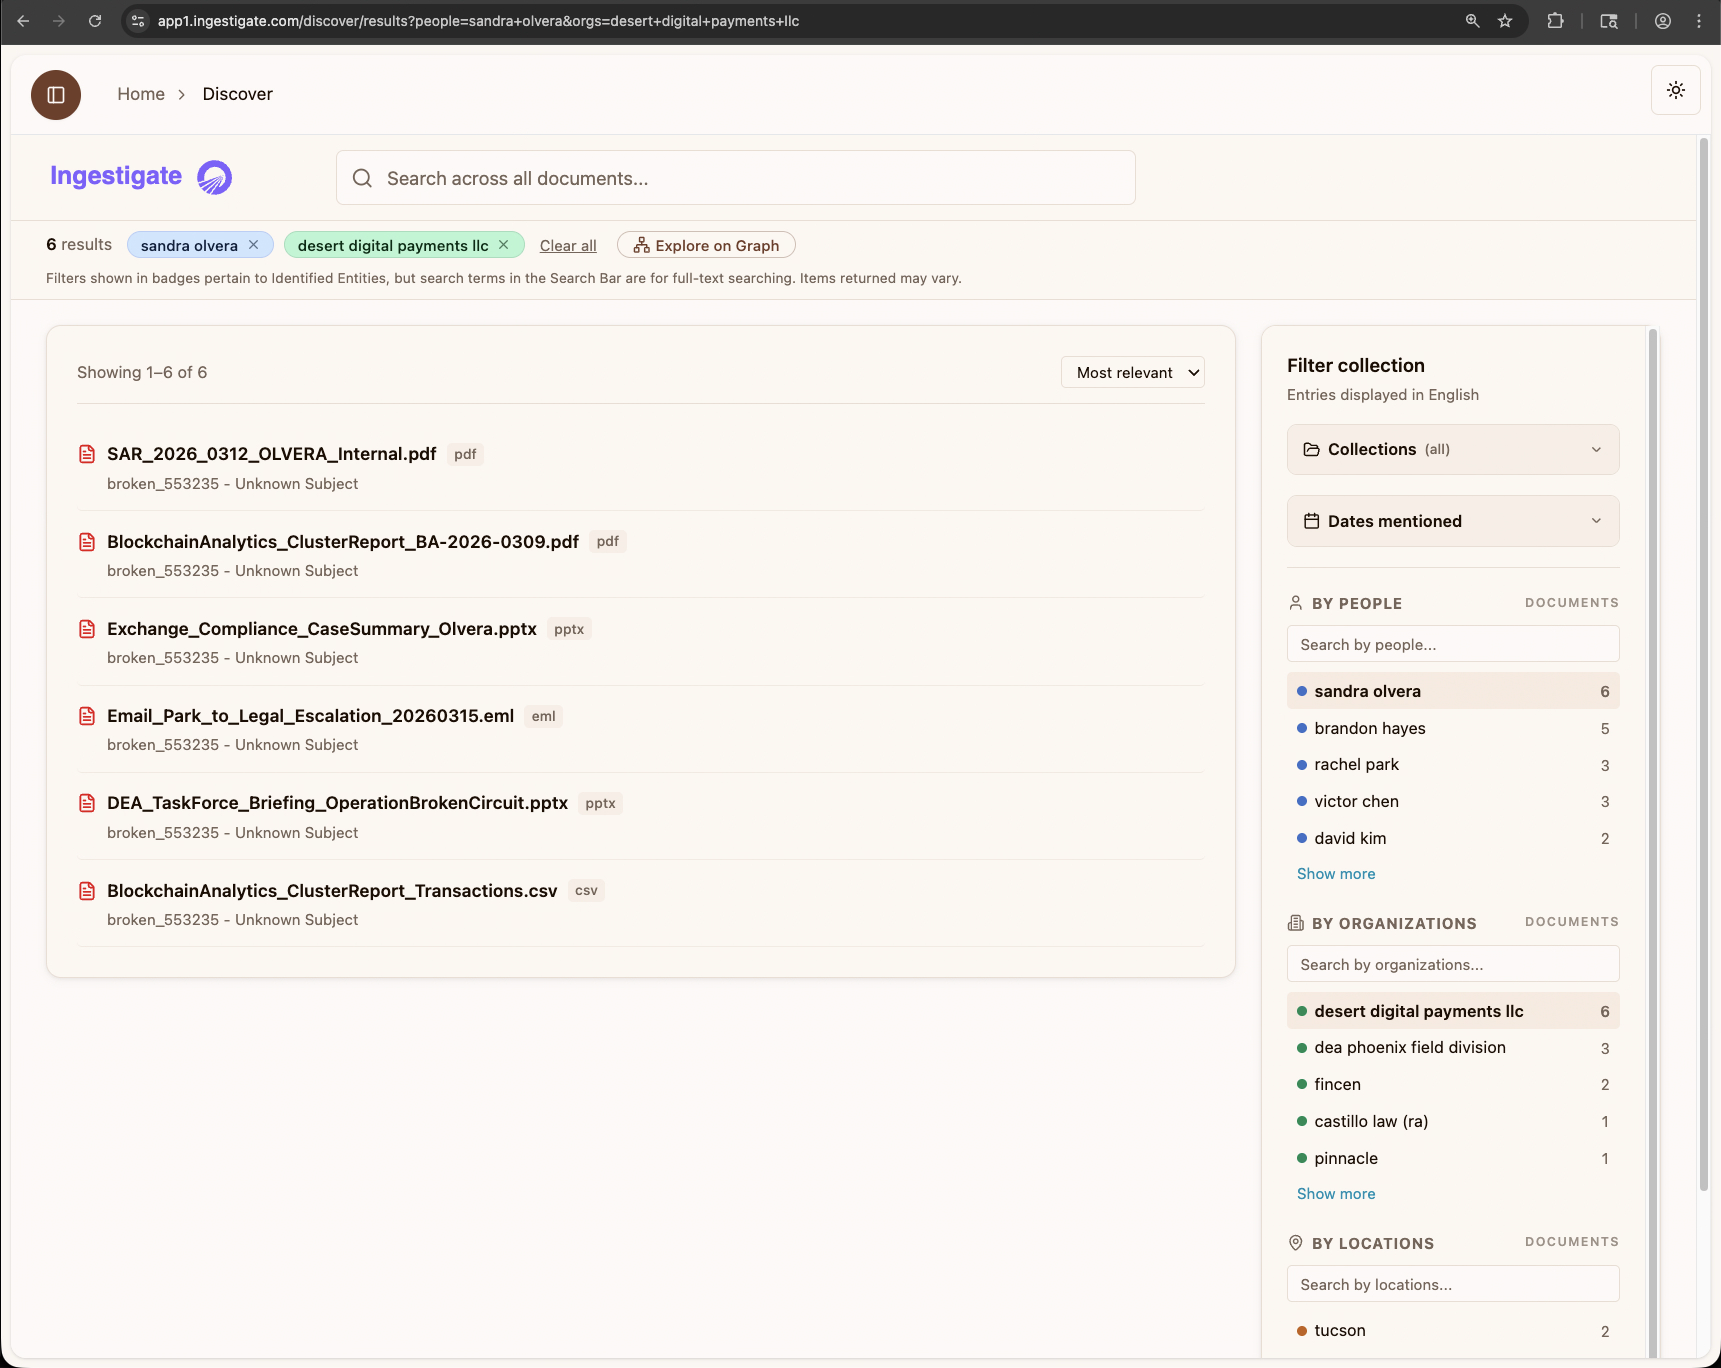Click the Dates mentioned calendar icon
1721x1368 pixels.
pyautogui.click(x=1311, y=521)
